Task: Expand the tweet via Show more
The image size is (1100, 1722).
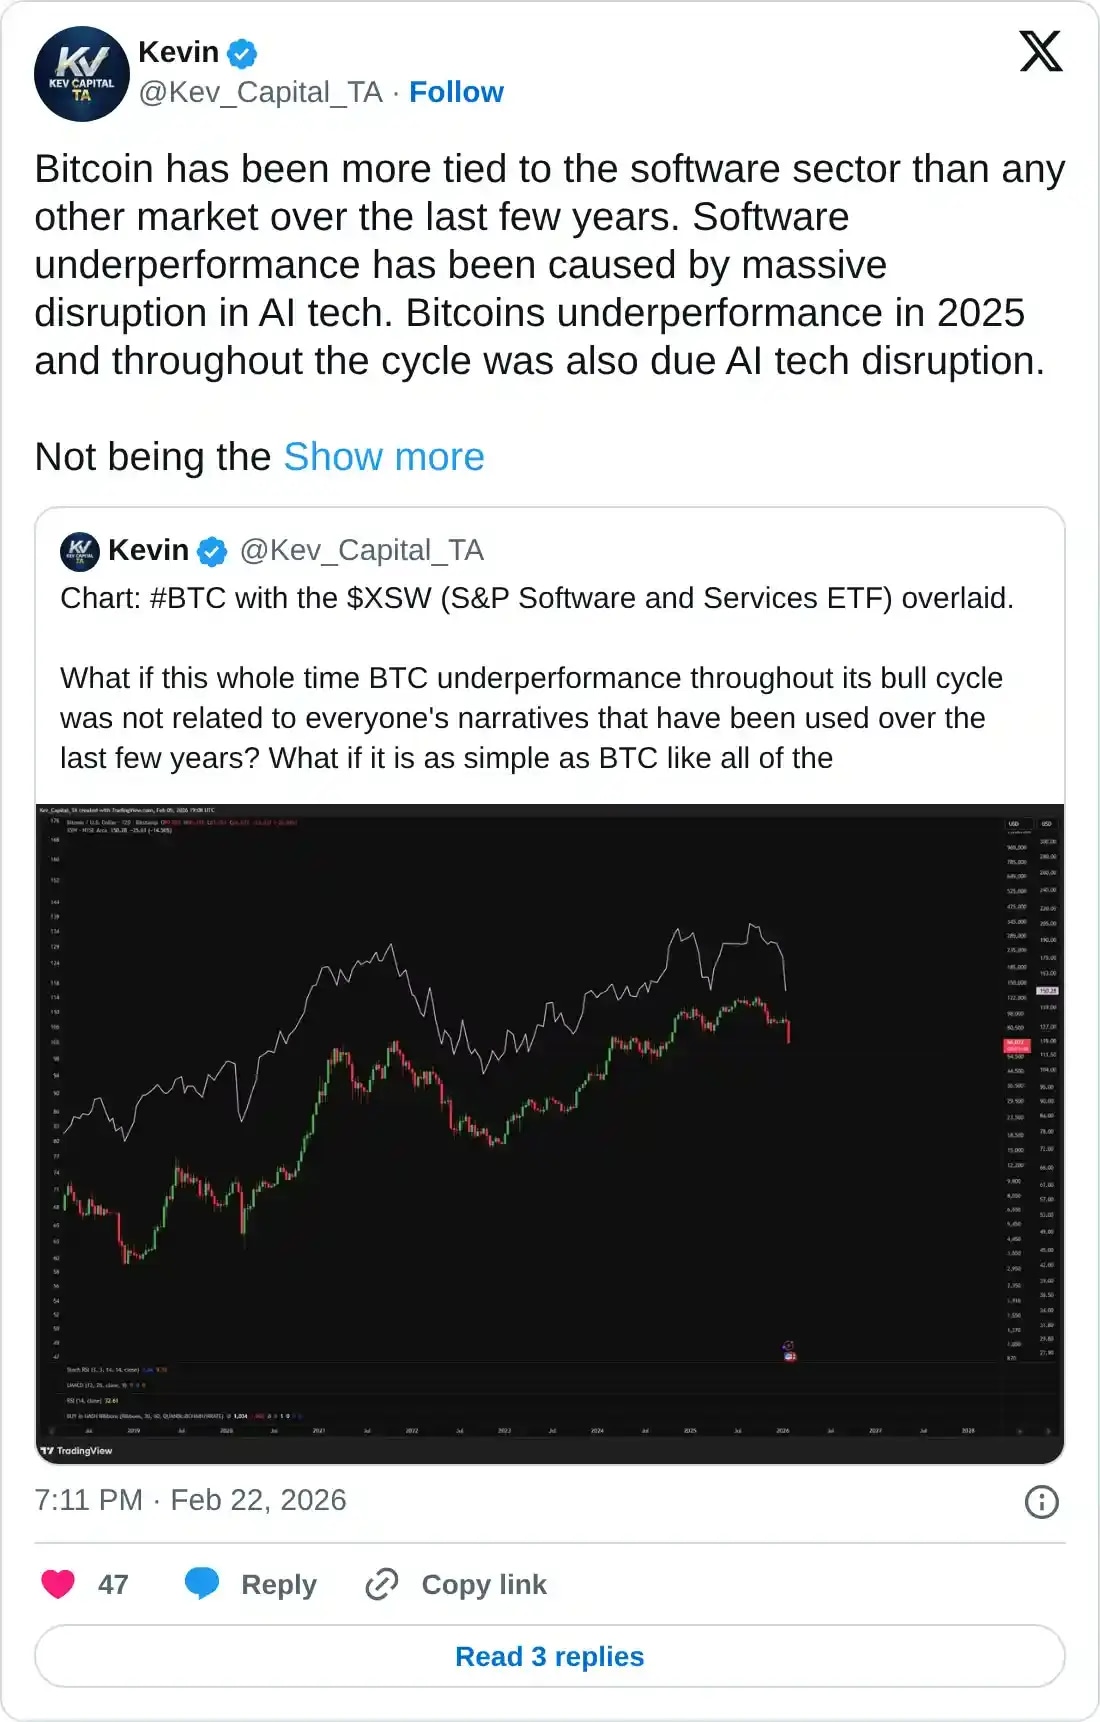Action: (383, 457)
